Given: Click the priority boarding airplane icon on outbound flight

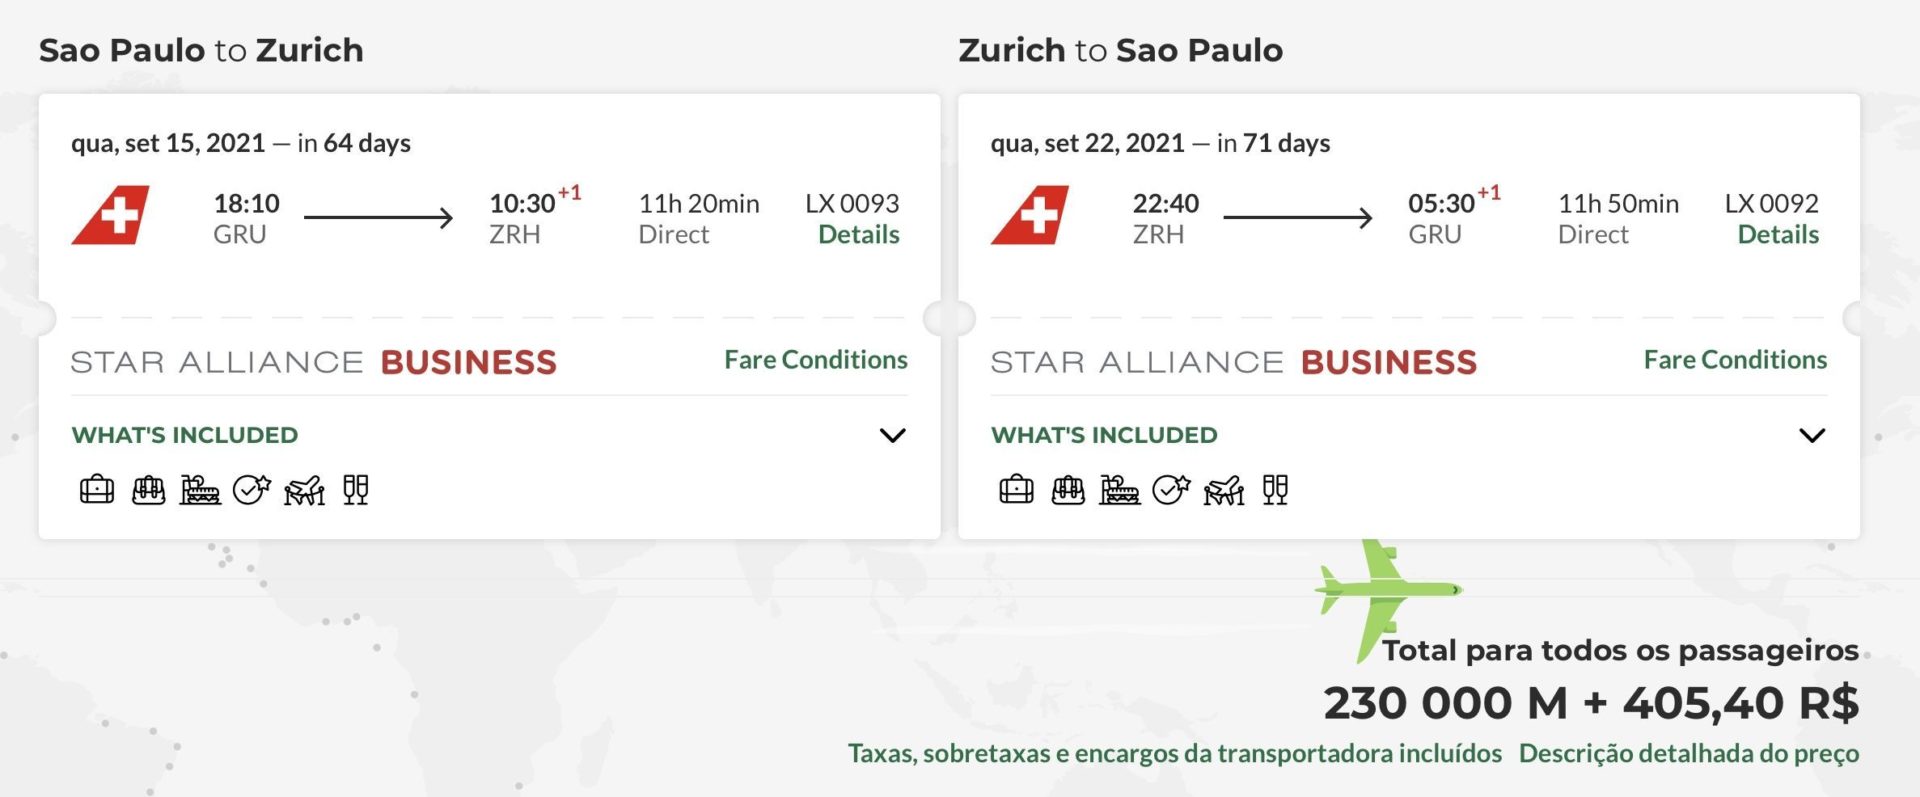Looking at the screenshot, I should click(x=304, y=490).
